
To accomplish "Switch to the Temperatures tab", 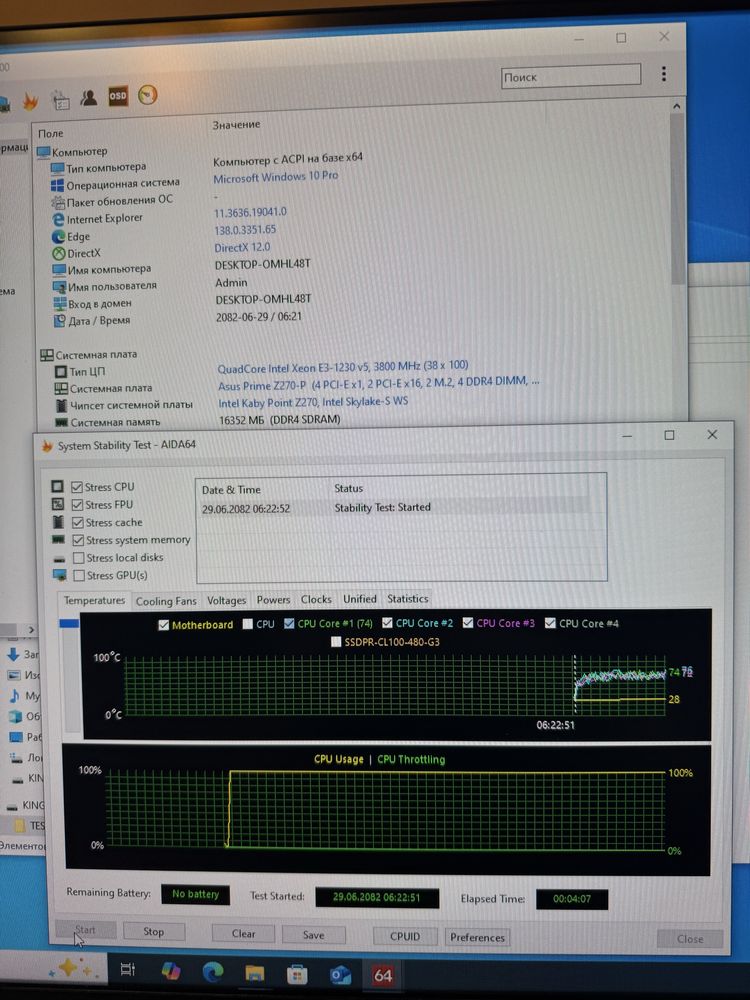I will 94,601.
